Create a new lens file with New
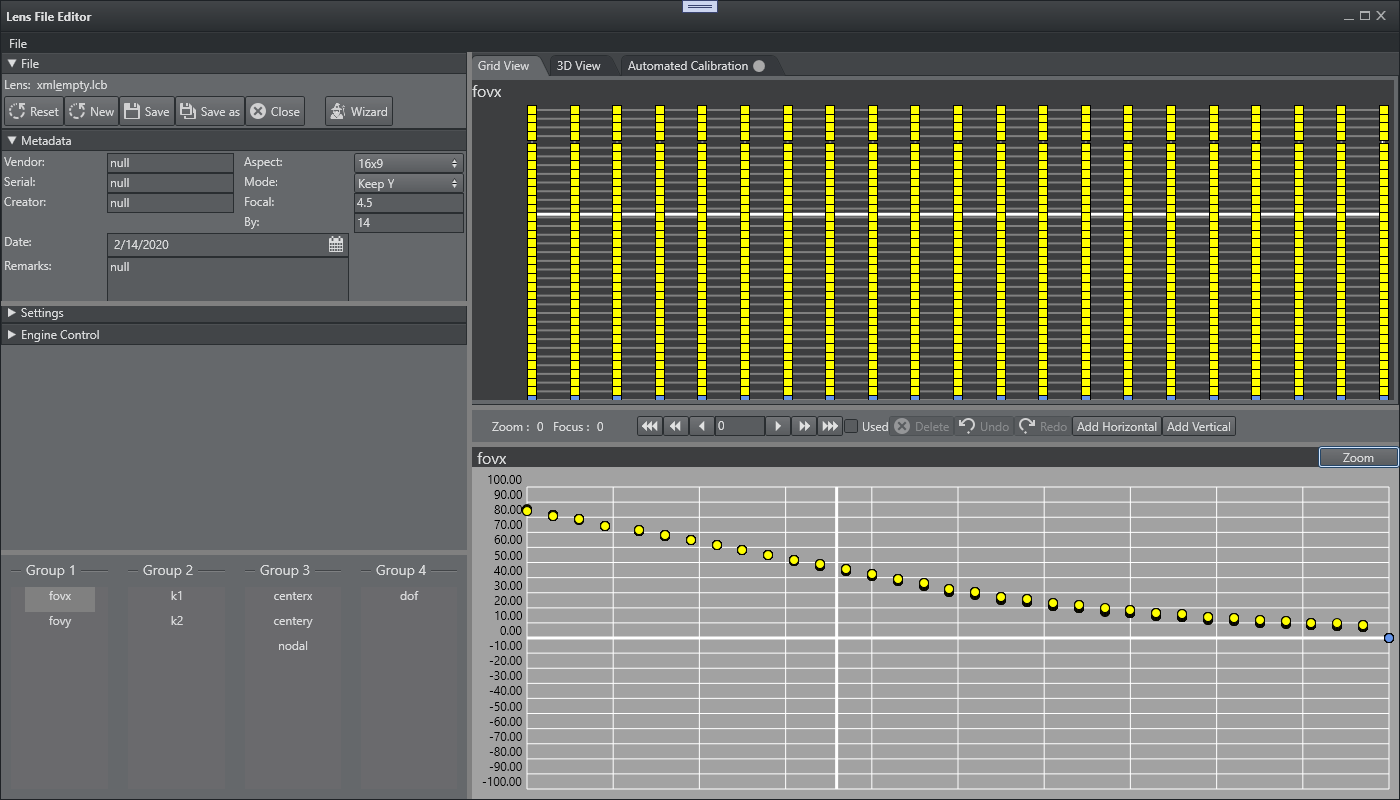Image resolution: width=1400 pixels, height=800 pixels. point(91,112)
